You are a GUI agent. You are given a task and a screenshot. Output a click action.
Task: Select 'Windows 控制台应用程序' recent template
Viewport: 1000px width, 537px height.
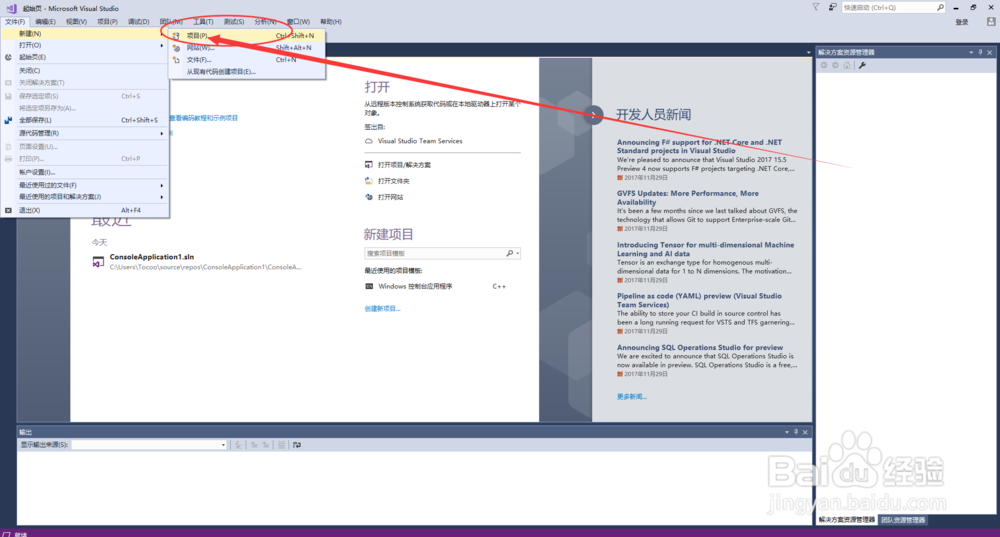pyautogui.click(x=415, y=286)
